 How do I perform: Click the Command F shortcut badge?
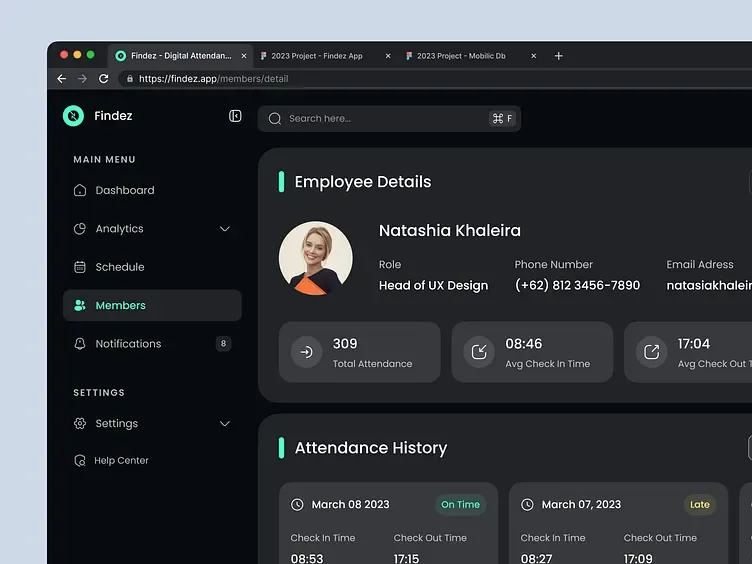pos(503,118)
